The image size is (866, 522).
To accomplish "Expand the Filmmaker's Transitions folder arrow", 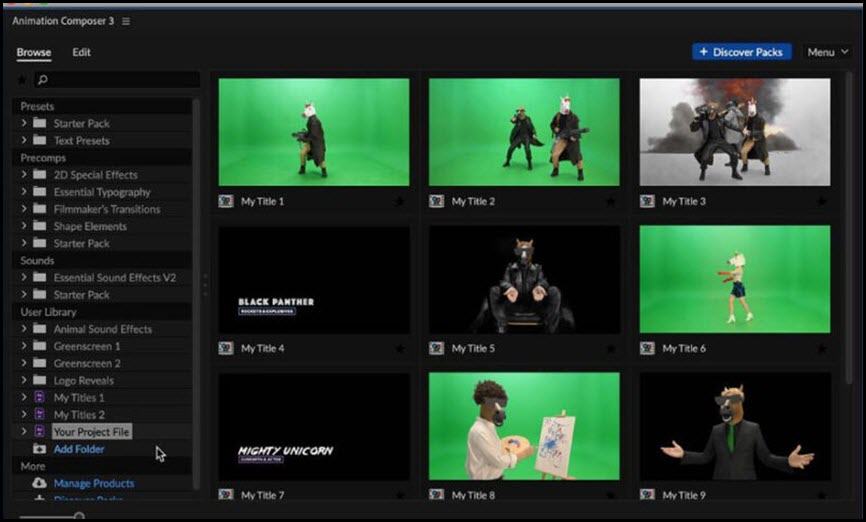I will [x=24, y=208].
